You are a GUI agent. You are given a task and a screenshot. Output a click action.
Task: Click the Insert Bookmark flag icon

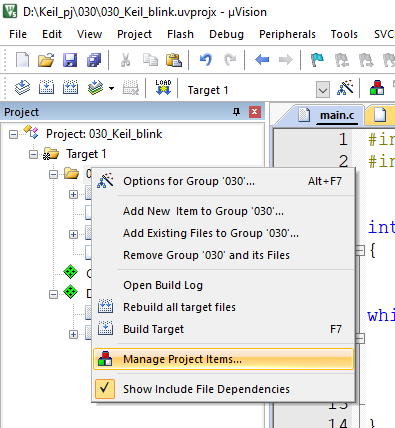(317, 60)
